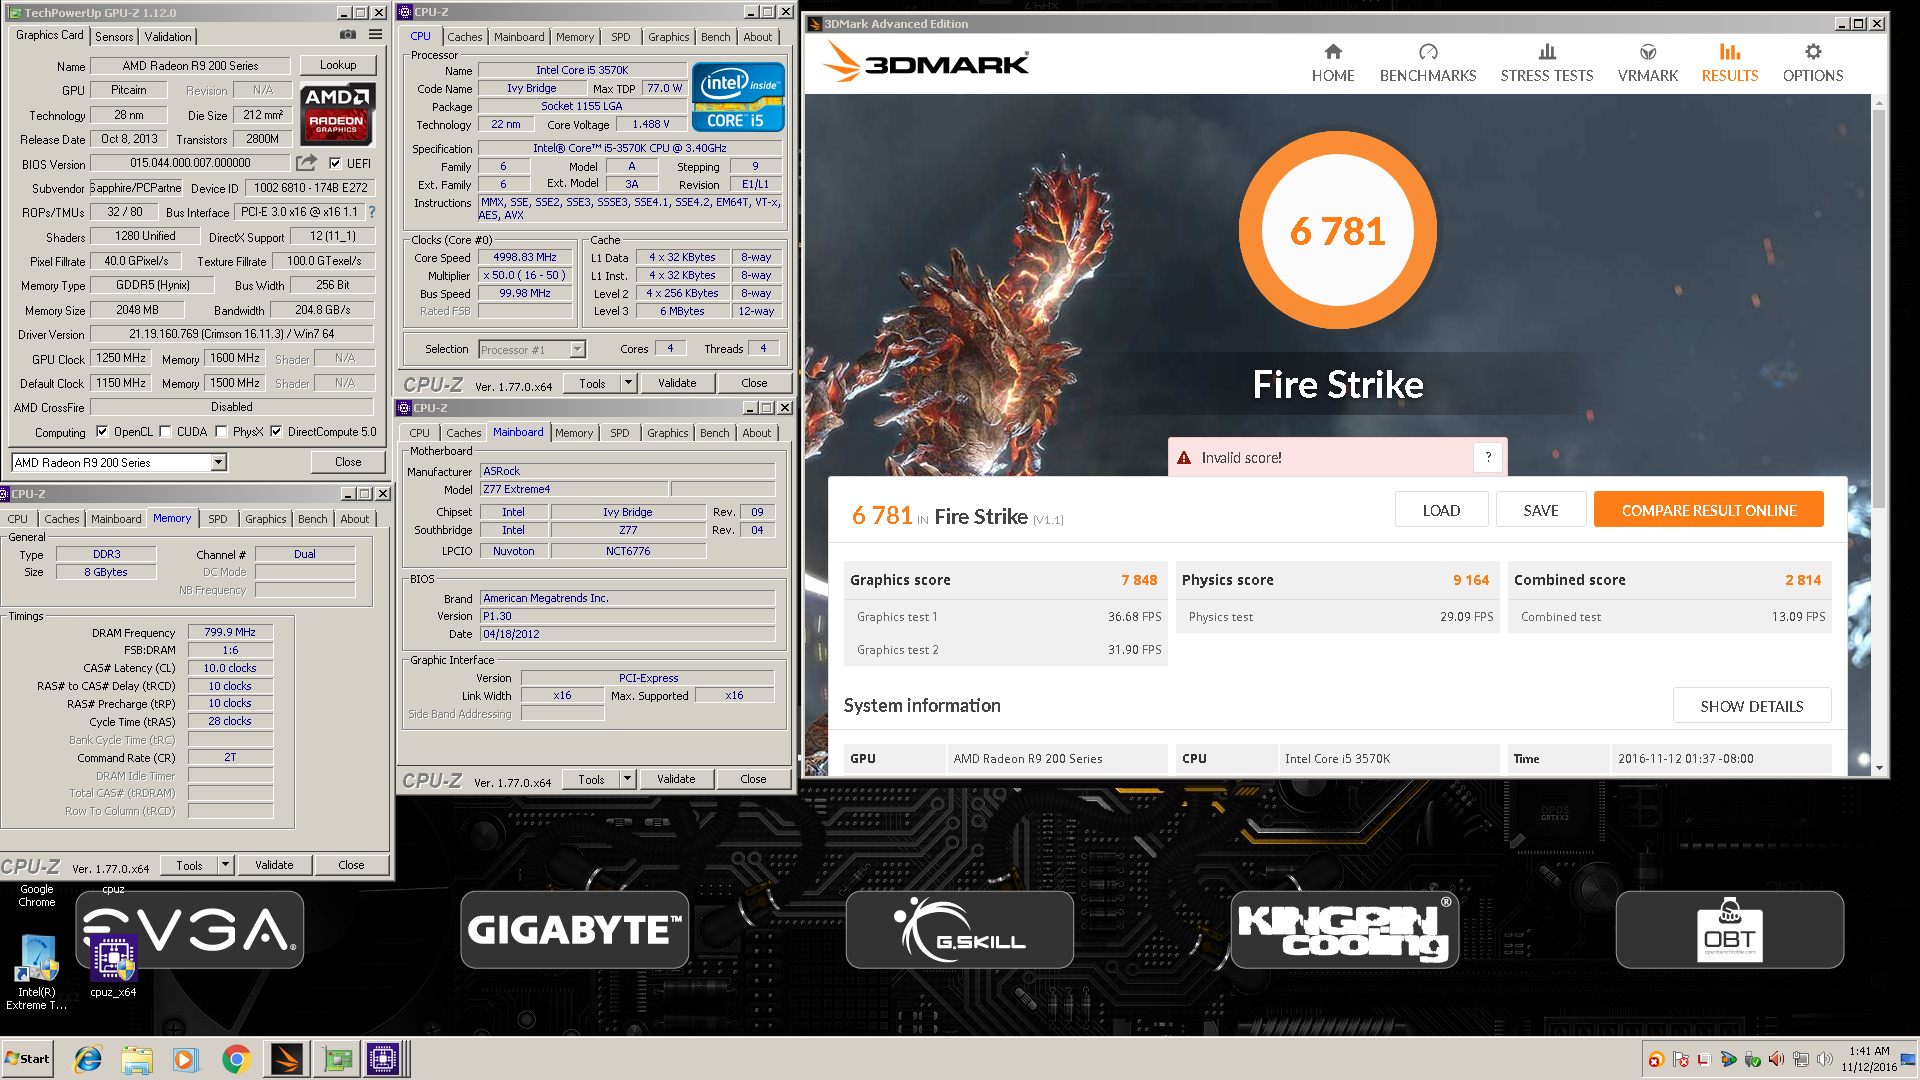
Task: Click the Show Desktop tray button
Action: [1909, 1059]
